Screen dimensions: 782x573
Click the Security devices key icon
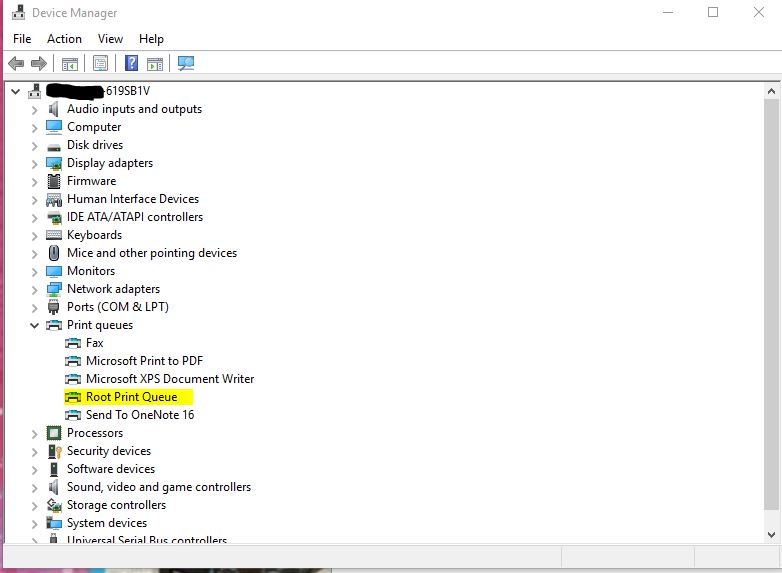point(54,451)
